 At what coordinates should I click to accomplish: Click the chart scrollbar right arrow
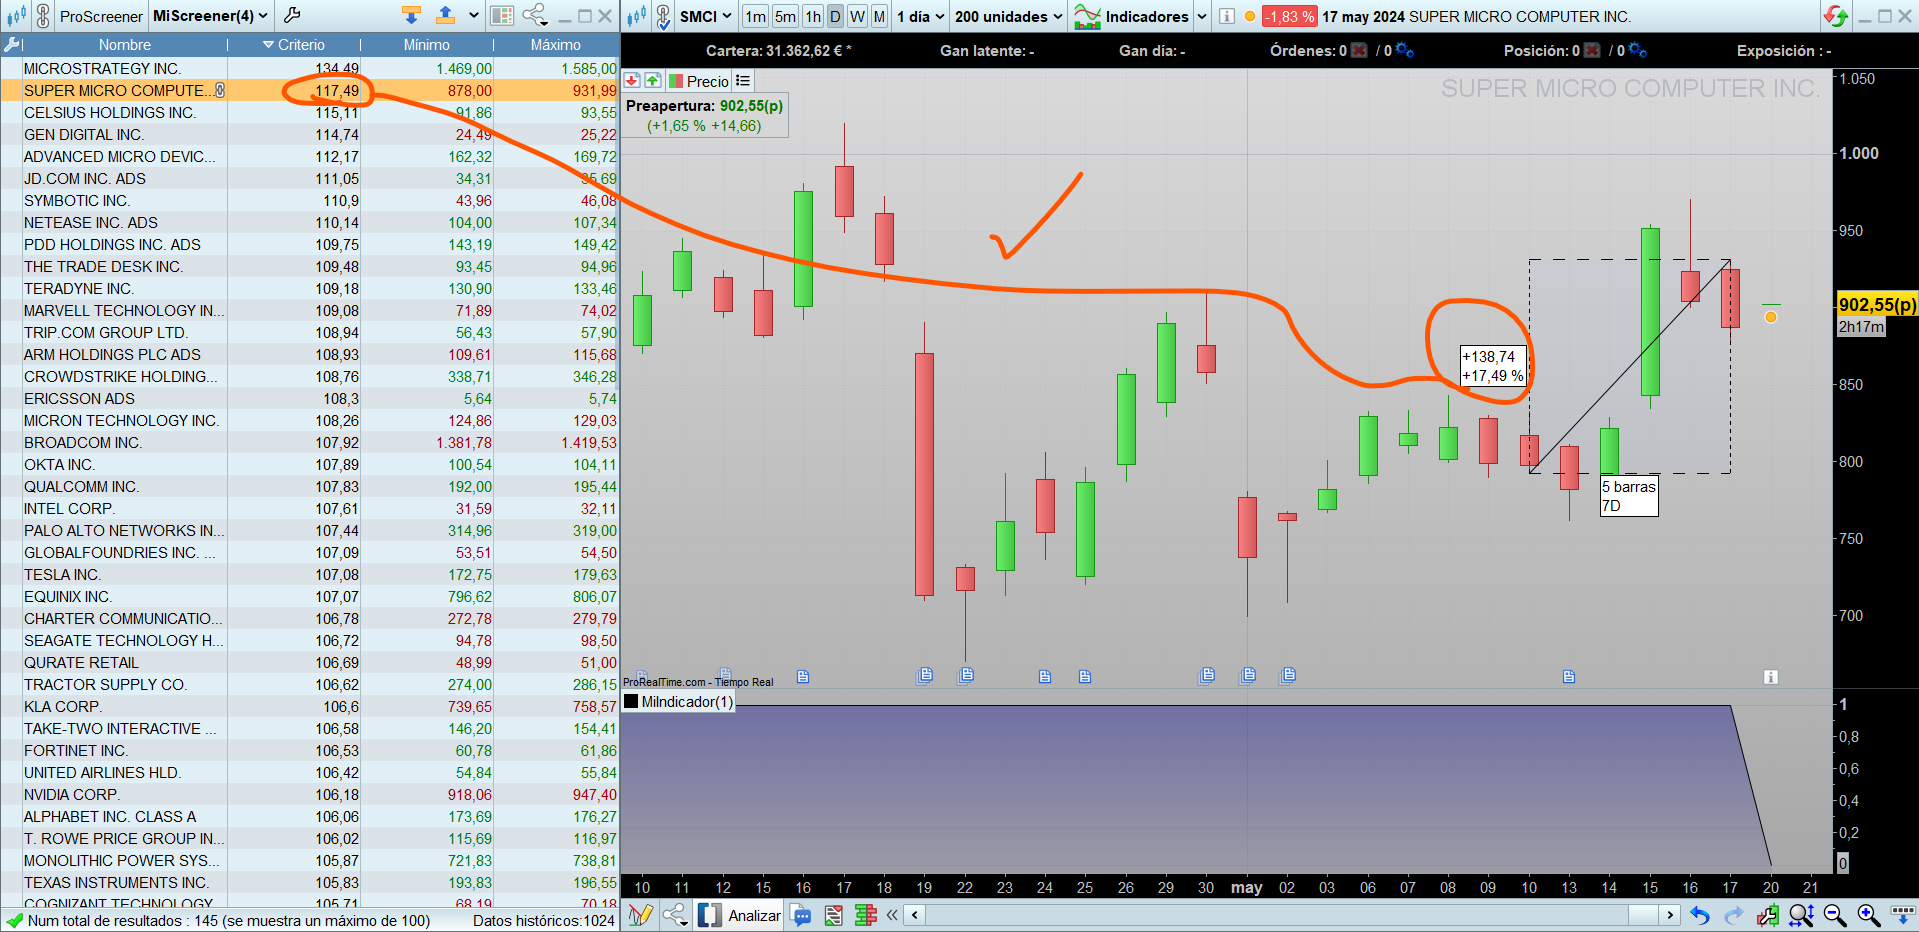[x=1669, y=915]
